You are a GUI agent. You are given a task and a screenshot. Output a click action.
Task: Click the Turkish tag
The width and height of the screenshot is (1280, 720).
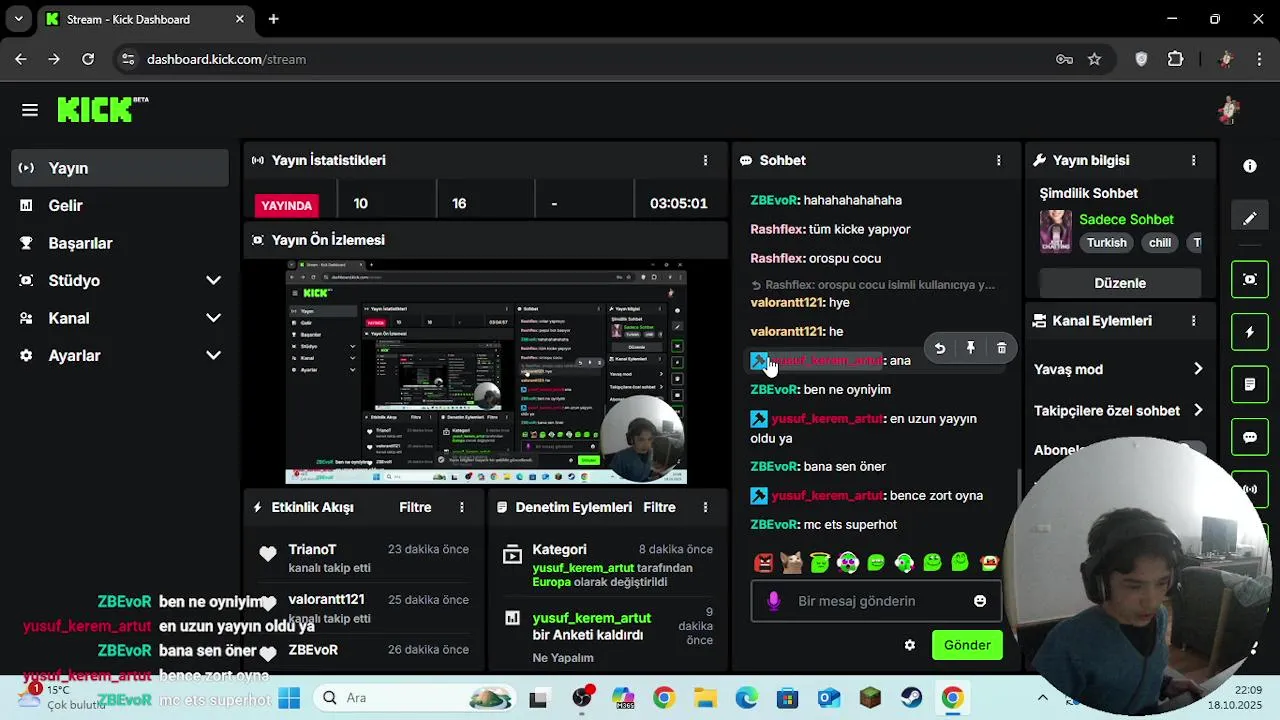click(x=1107, y=243)
